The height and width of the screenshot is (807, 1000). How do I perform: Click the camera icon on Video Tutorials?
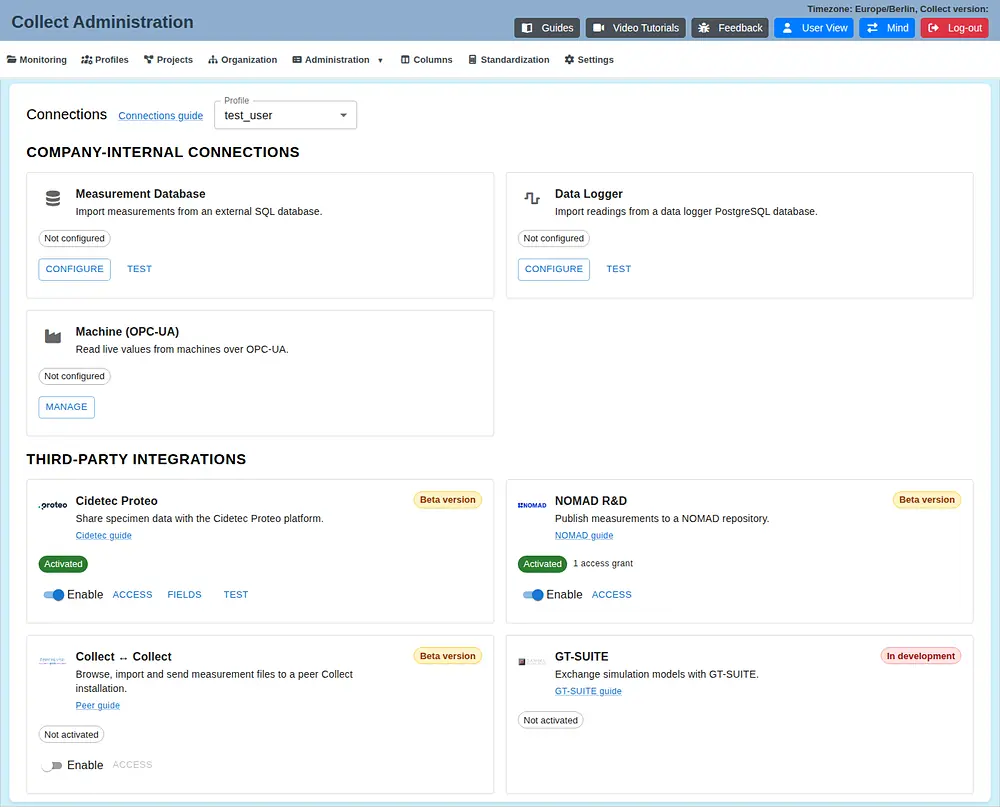598,28
